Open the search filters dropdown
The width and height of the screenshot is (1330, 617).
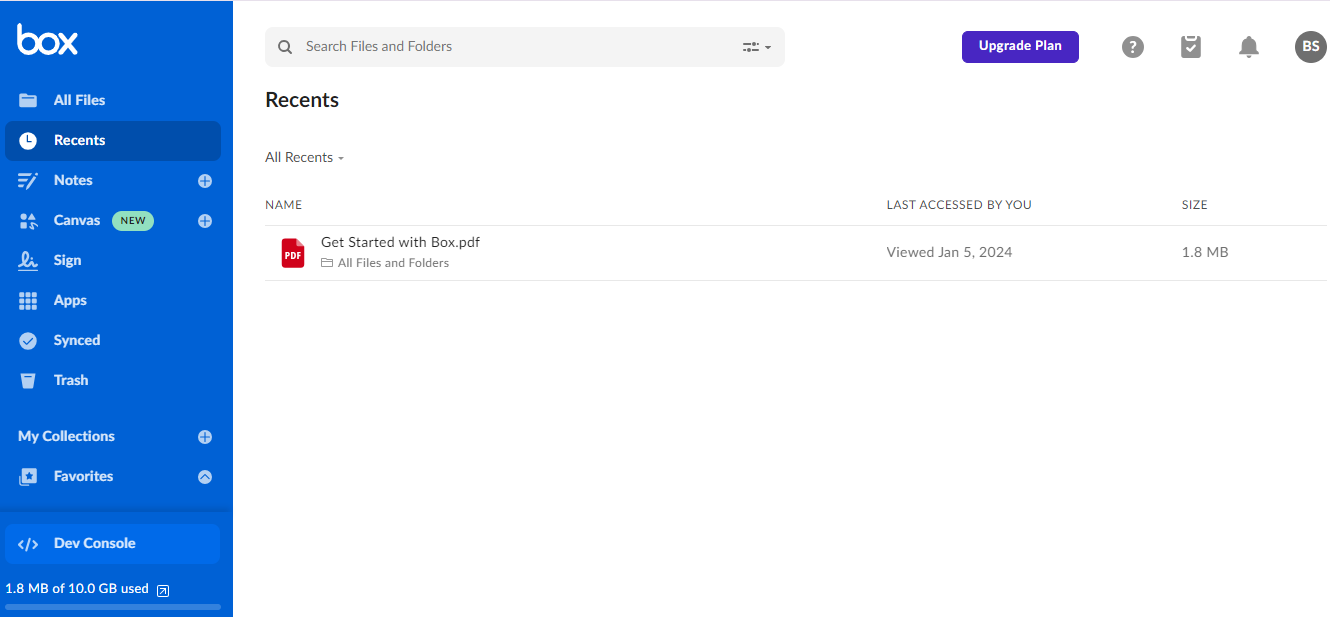point(756,46)
